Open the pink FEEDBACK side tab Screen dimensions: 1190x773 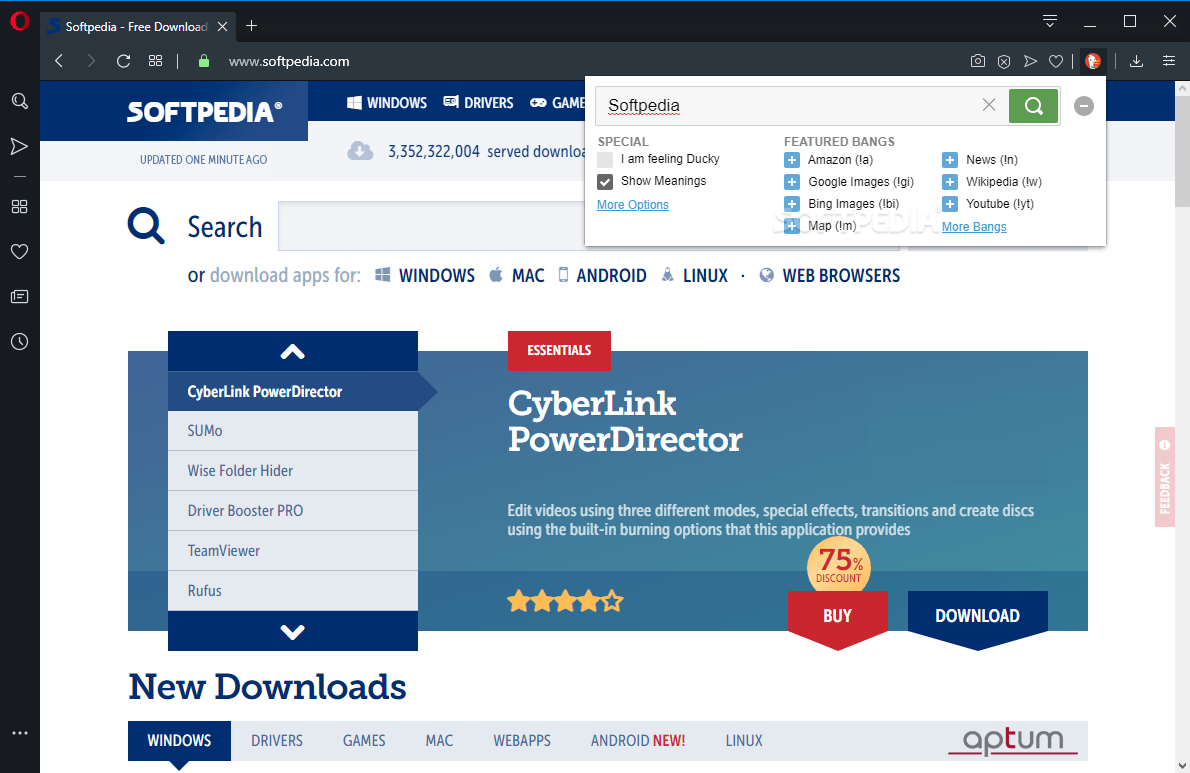pos(1164,478)
